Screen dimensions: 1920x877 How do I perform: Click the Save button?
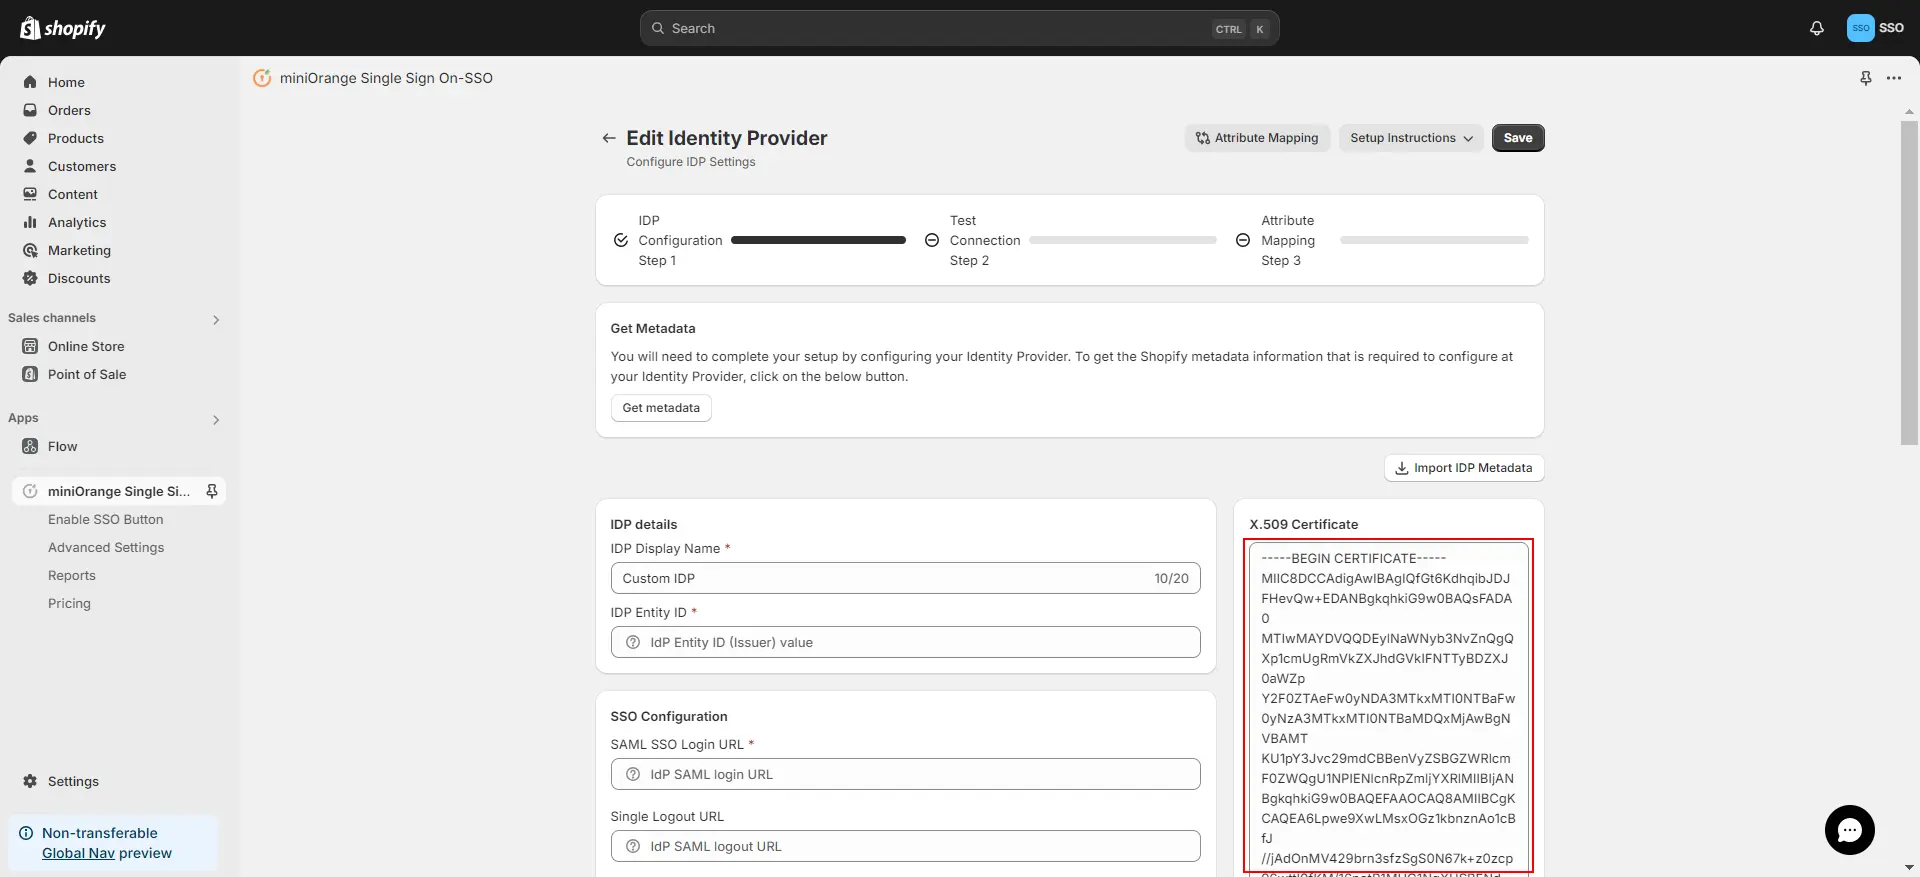[x=1518, y=138]
